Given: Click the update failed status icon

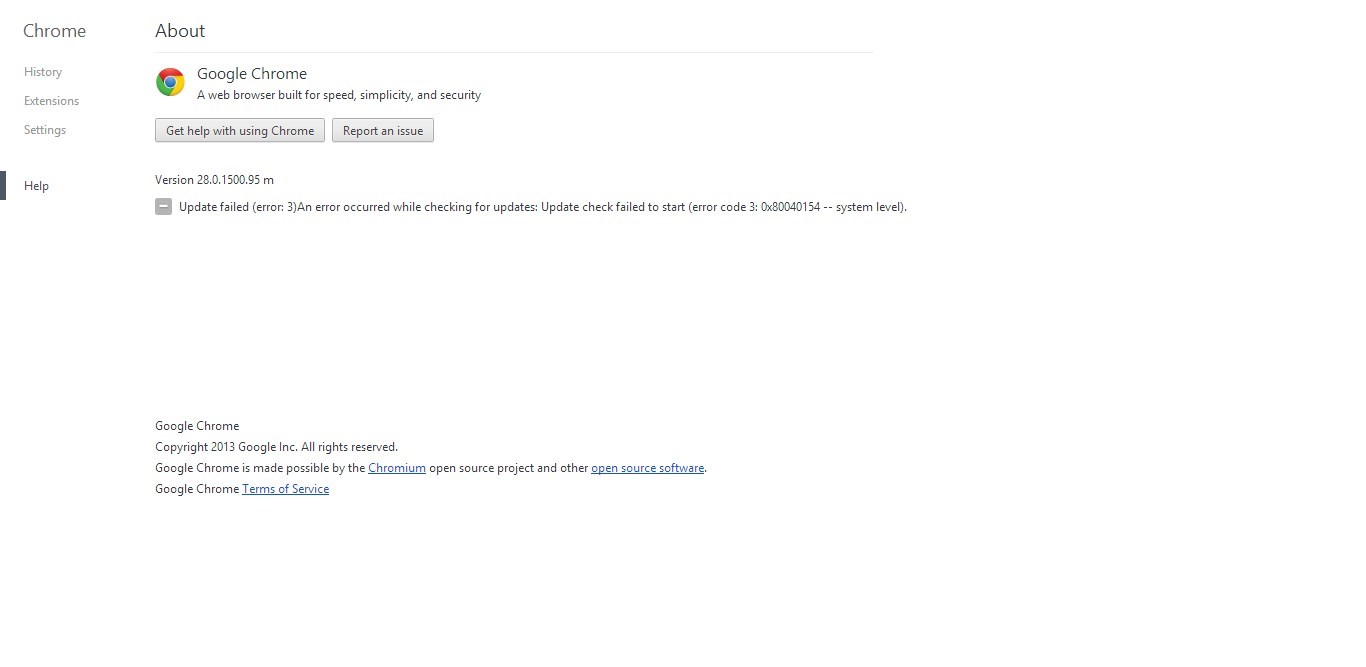Looking at the screenshot, I should [x=163, y=207].
